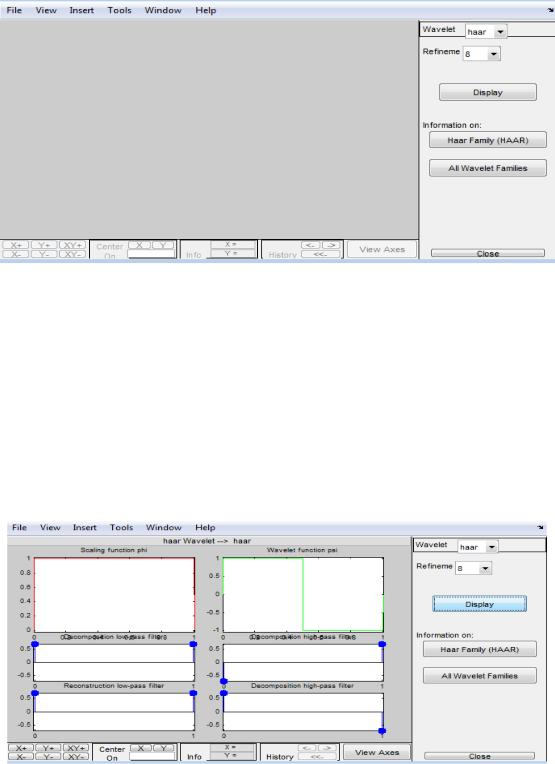555x764 pixels.
Task: Toggle XY+ zoom button in lower window
Action: coord(76,748)
